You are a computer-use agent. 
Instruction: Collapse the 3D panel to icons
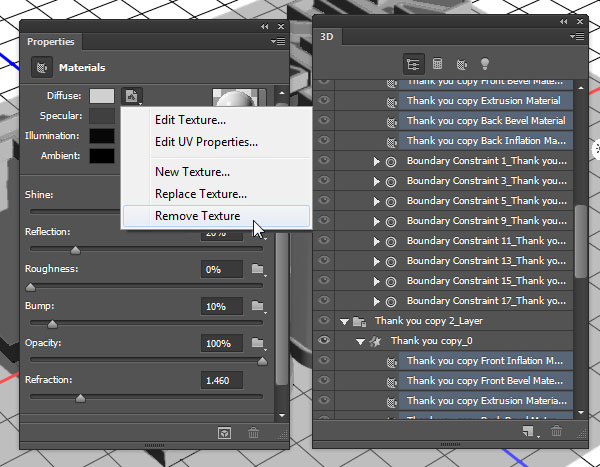(x=564, y=21)
